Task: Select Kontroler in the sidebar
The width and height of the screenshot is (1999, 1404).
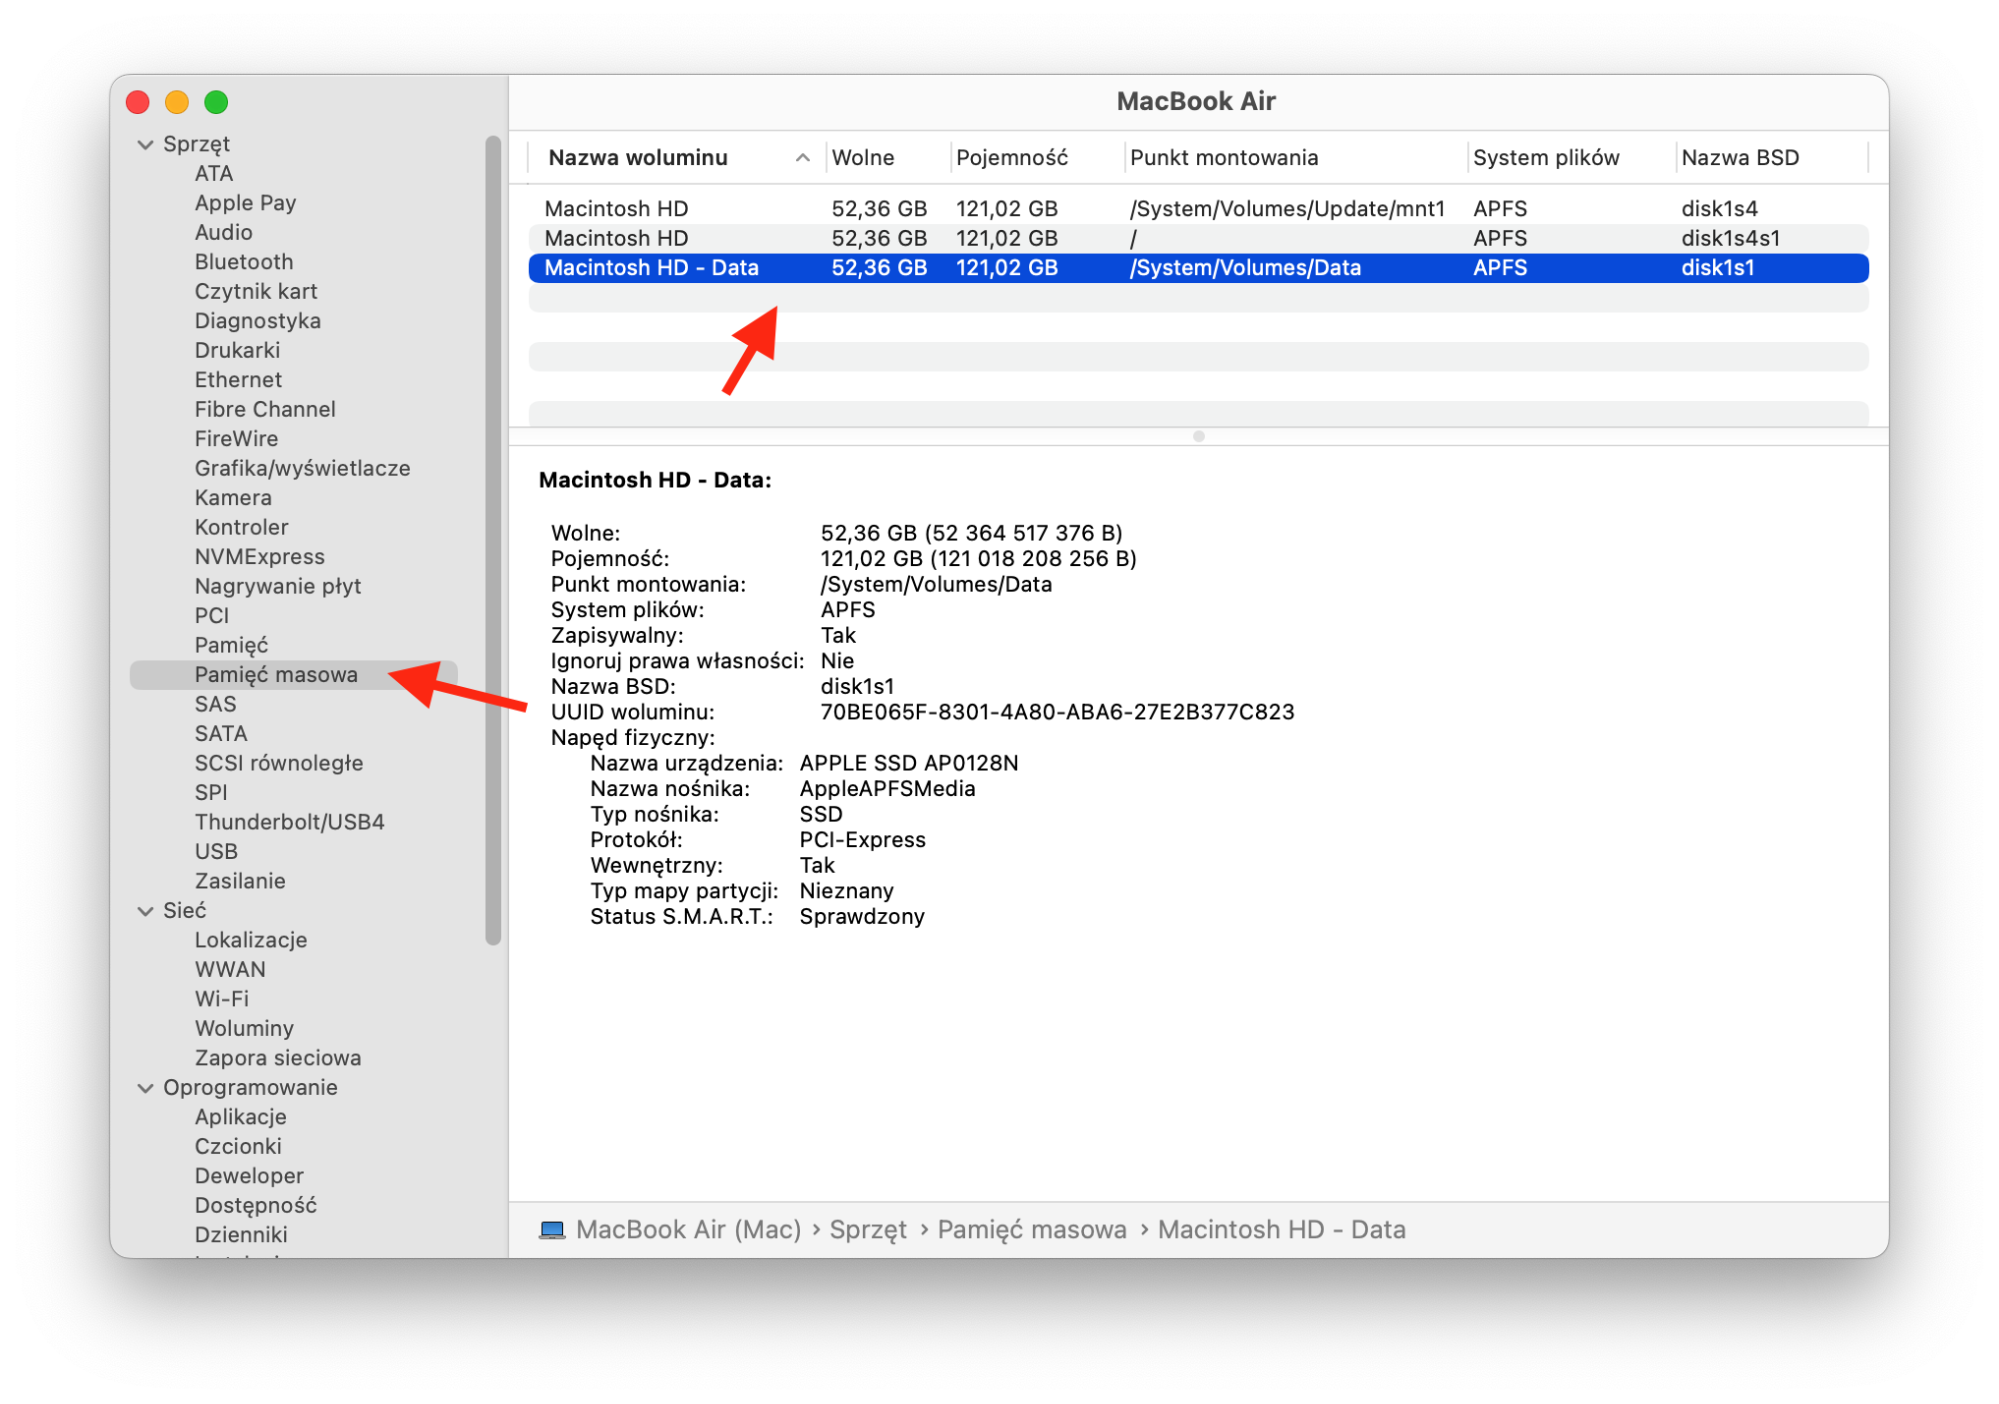Action: click(241, 528)
